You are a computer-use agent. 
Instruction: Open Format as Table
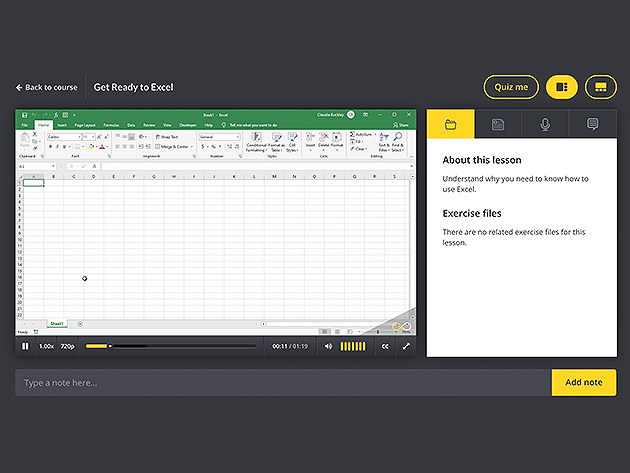276,142
